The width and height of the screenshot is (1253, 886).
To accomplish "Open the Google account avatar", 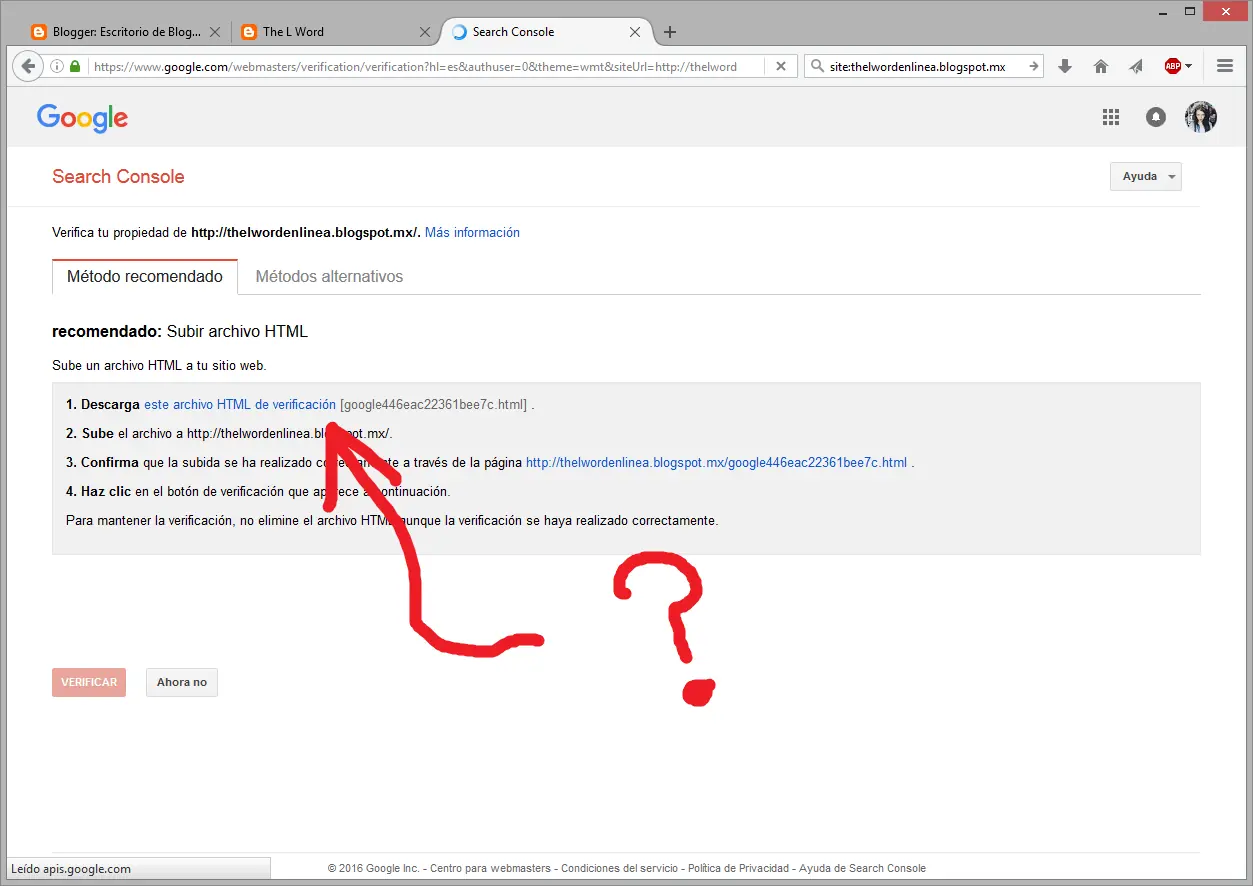I will click(1201, 117).
